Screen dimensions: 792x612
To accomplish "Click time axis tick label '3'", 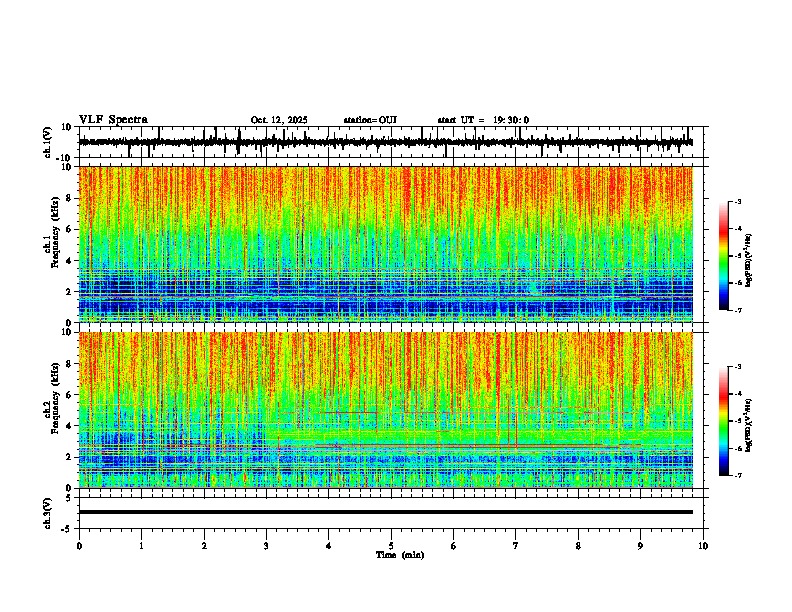I will [x=266, y=546].
